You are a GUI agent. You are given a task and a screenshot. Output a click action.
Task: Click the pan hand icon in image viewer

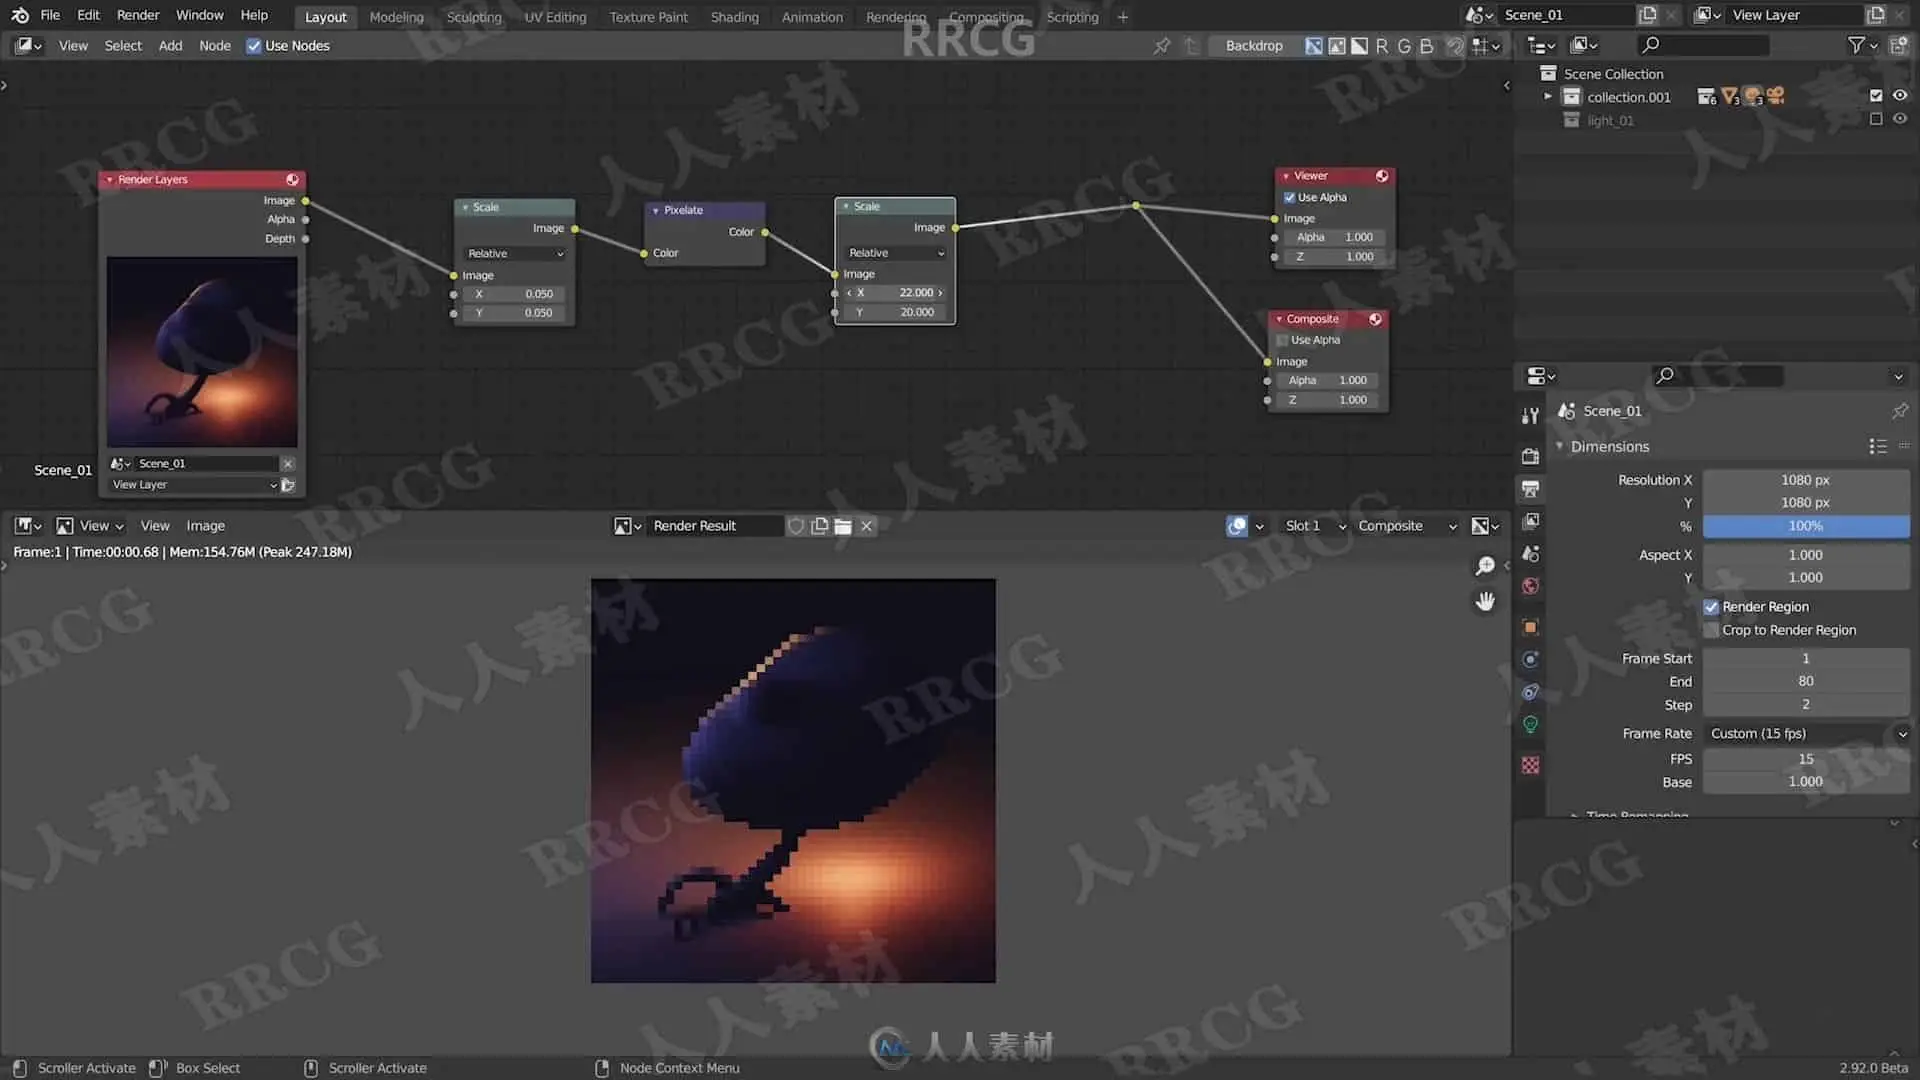1485,601
